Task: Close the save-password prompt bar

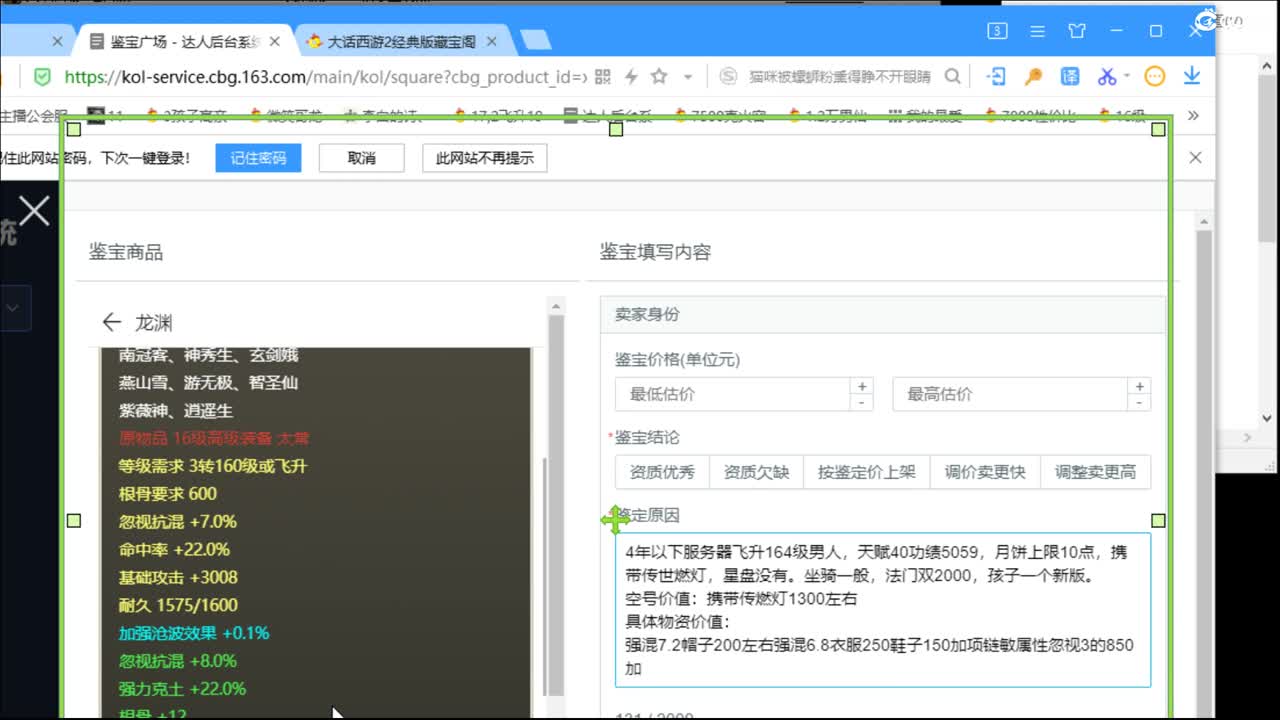Action: tap(1195, 158)
